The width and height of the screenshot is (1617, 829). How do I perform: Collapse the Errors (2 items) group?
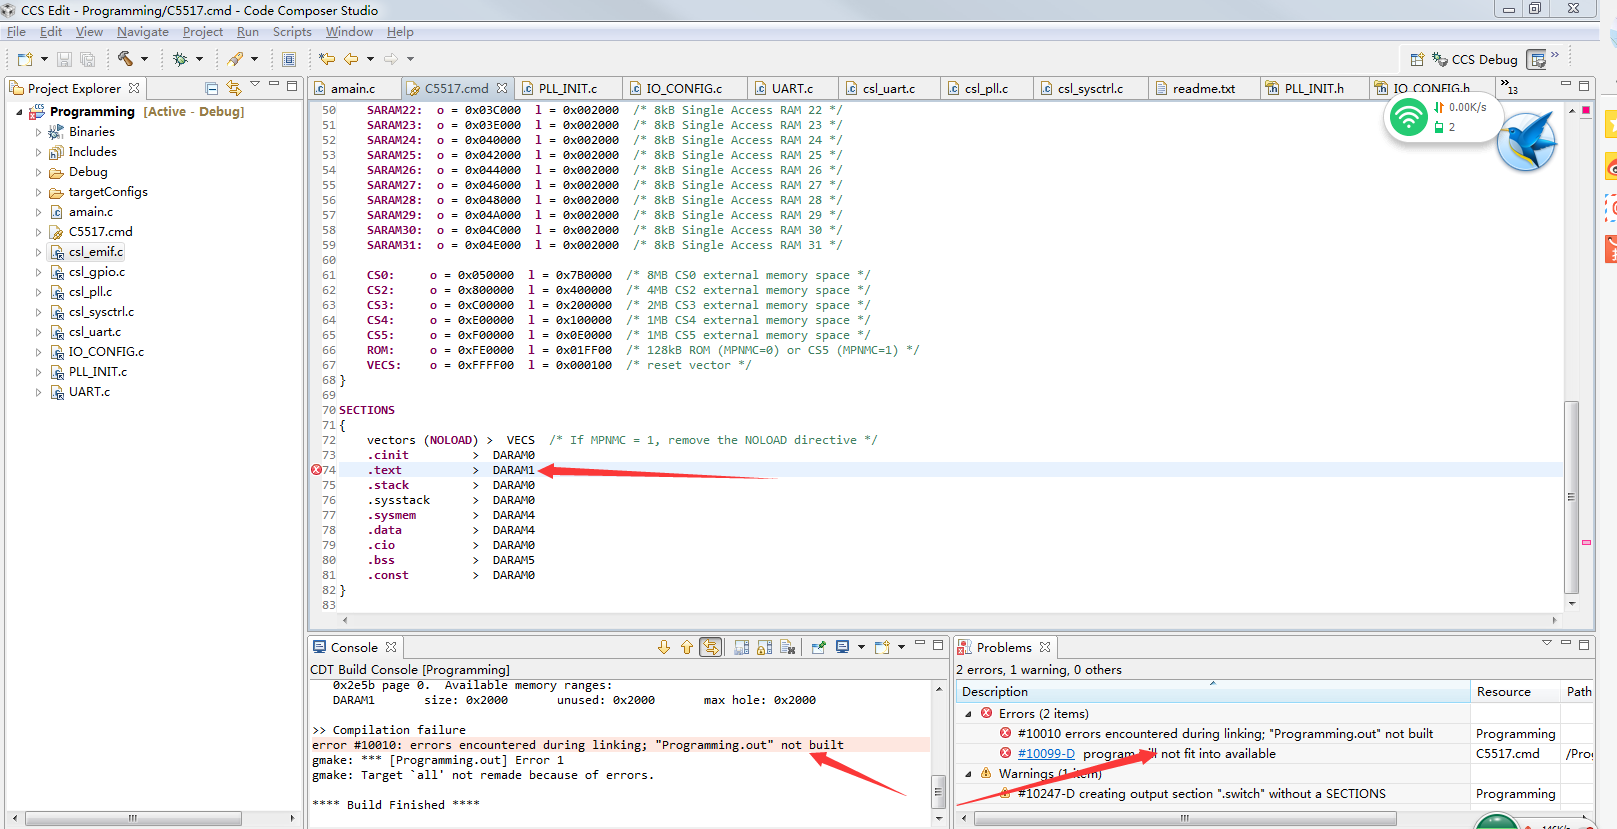coord(968,714)
